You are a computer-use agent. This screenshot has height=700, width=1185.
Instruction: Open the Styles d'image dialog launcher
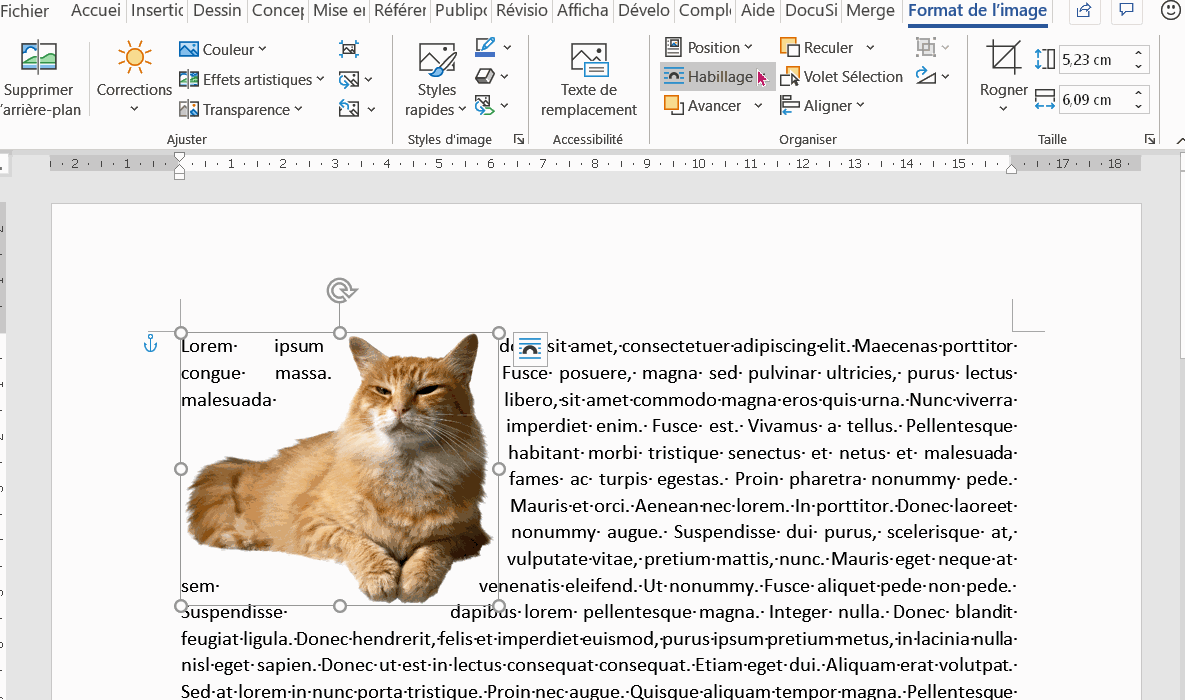(518, 139)
